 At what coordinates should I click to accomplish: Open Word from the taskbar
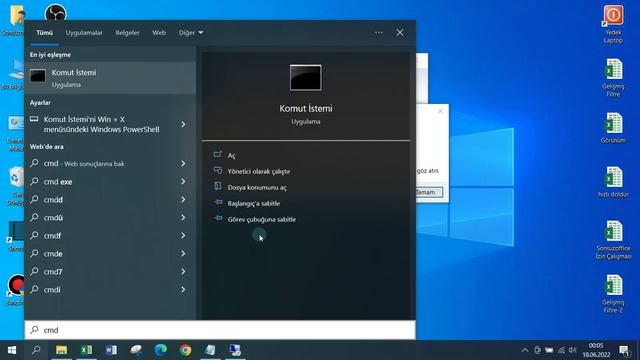111,350
